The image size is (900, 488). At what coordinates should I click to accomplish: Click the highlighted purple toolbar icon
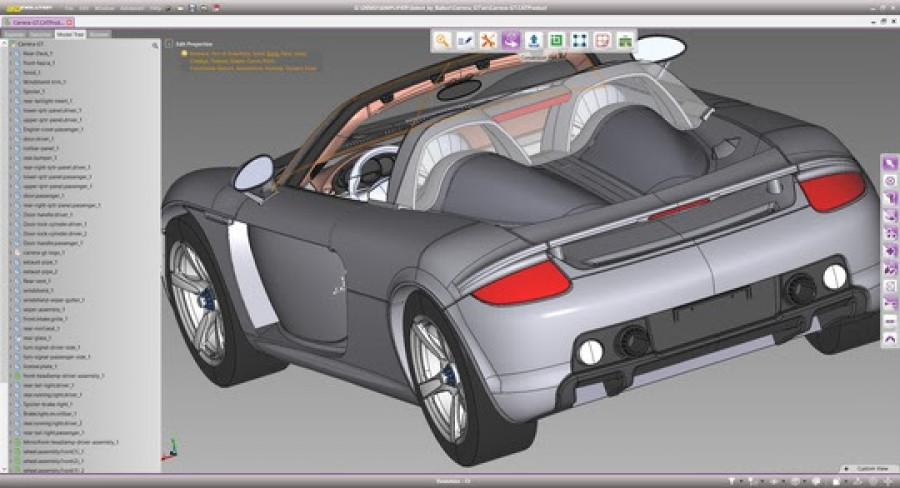click(511, 41)
